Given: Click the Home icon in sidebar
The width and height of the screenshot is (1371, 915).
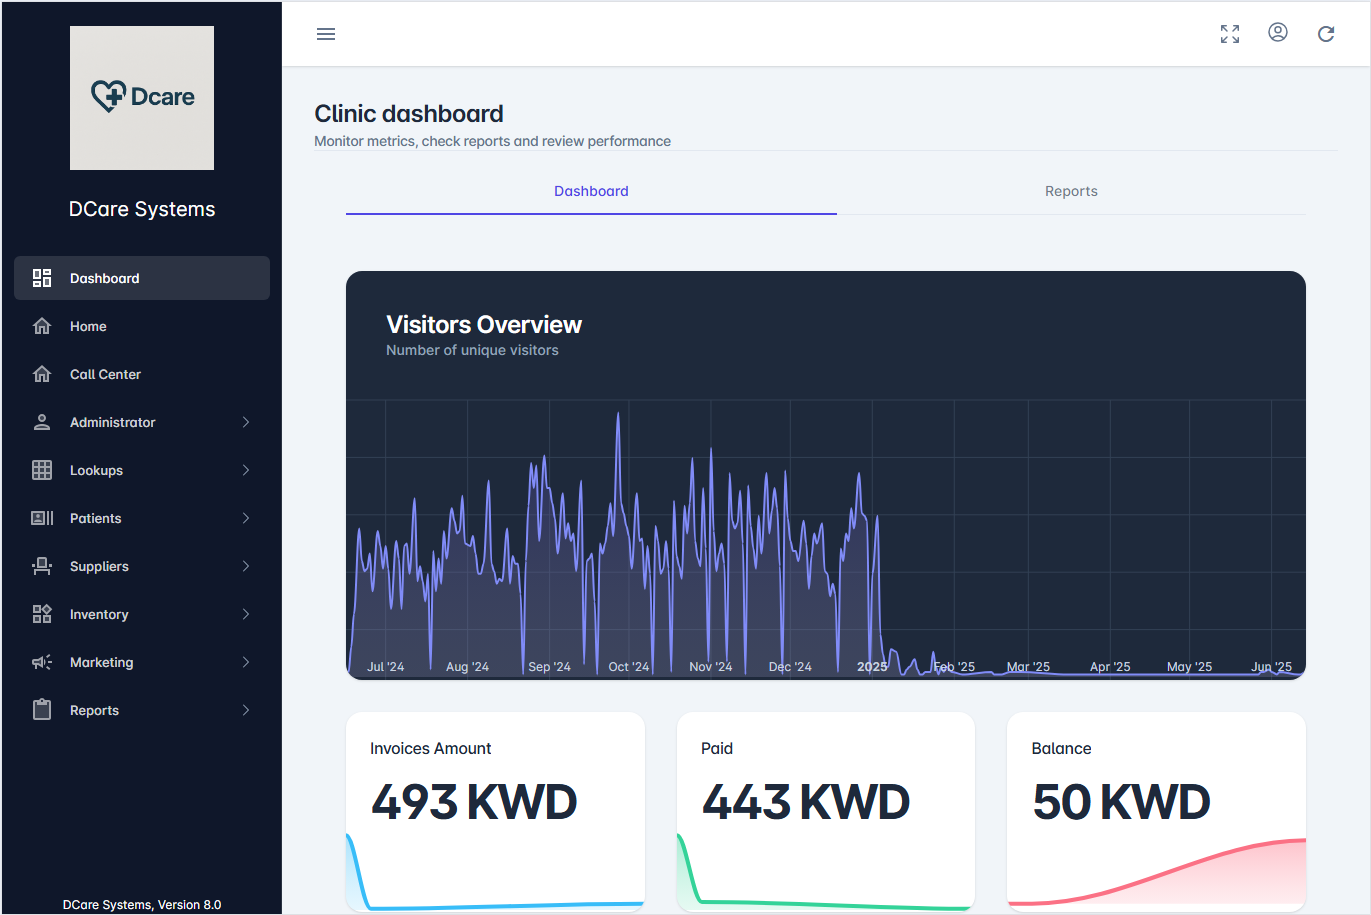Looking at the screenshot, I should click(x=41, y=326).
